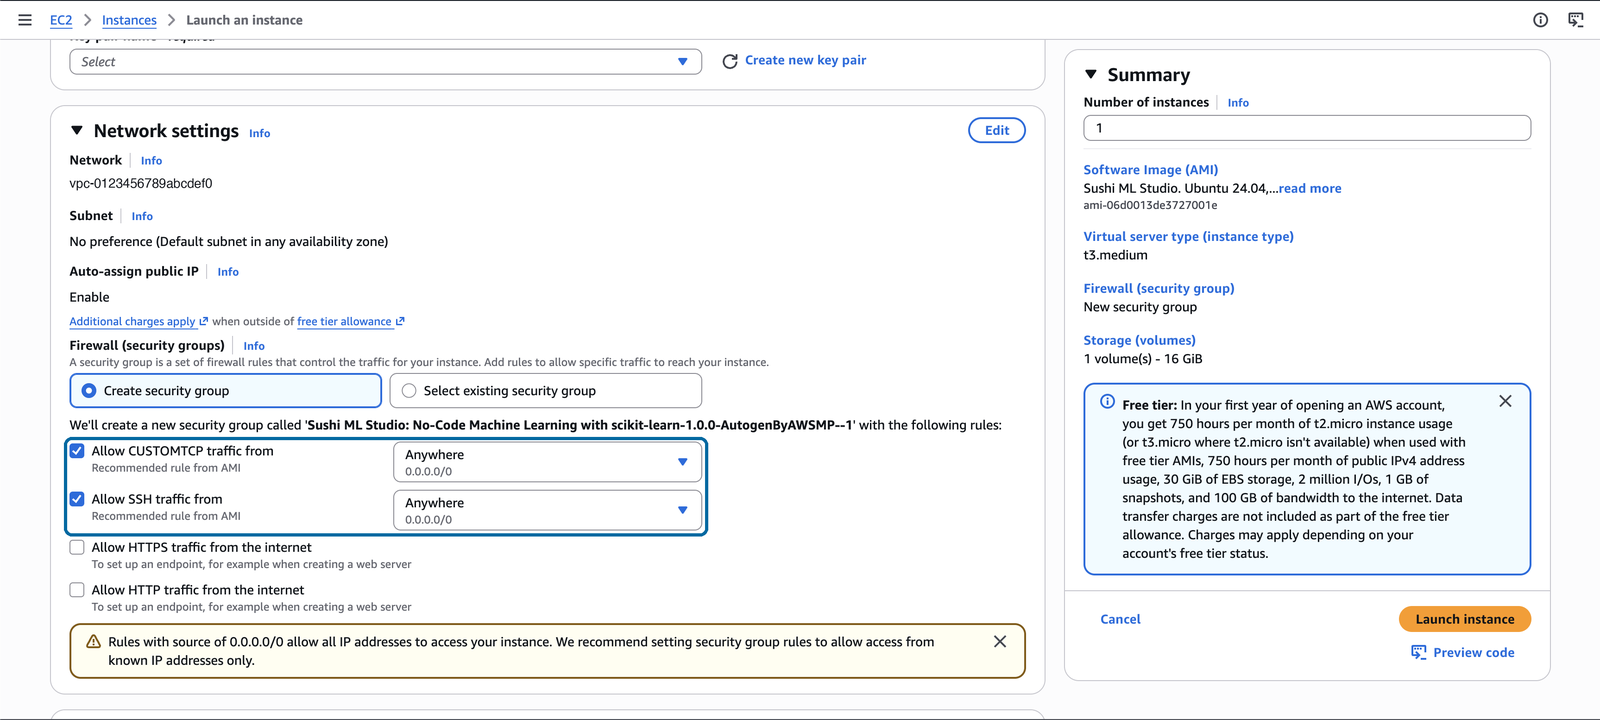Open Info link beside Auto-assign public IP
The image size is (1600, 720).
pos(228,272)
